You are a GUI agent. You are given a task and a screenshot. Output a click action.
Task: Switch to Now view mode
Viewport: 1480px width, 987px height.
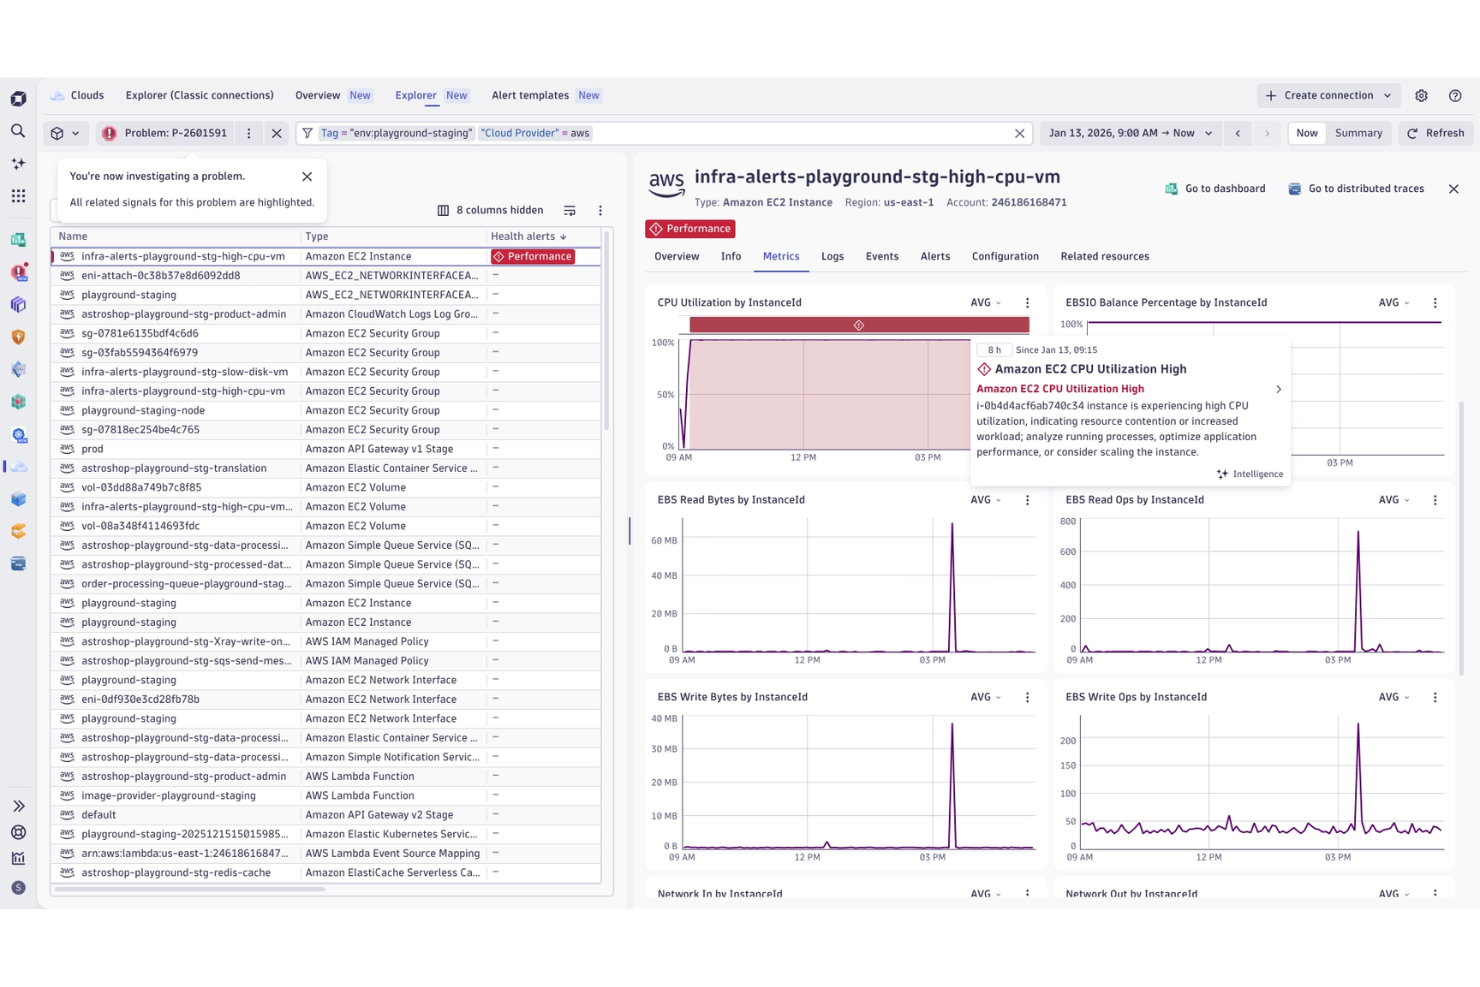pyautogui.click(x=1307, y=133)
